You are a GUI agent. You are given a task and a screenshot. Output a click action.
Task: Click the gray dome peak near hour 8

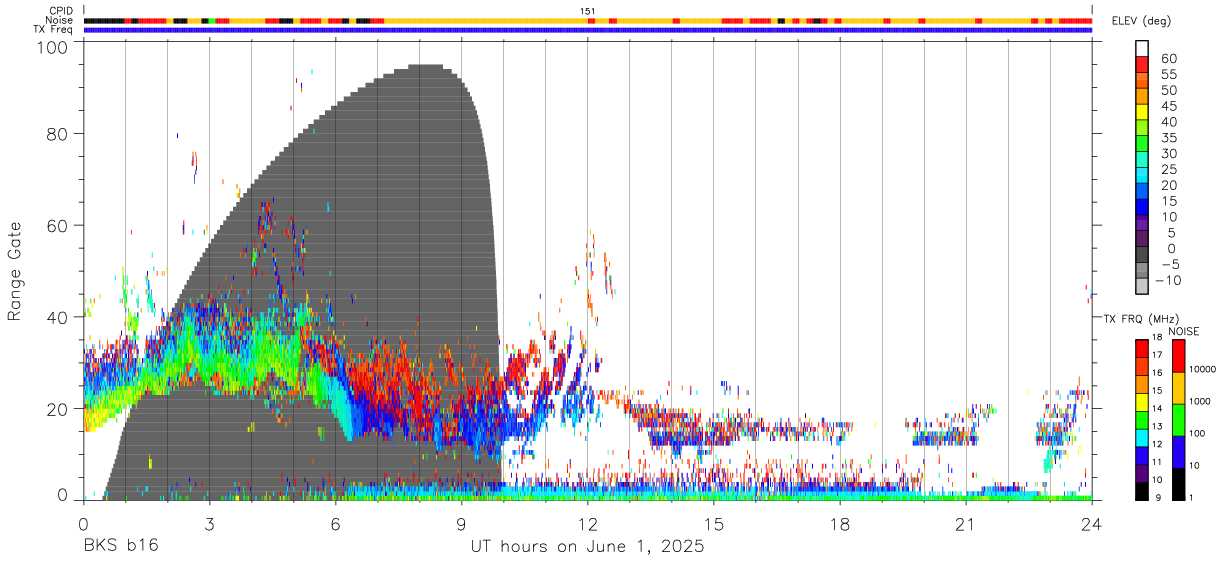[x=426, y=69]
